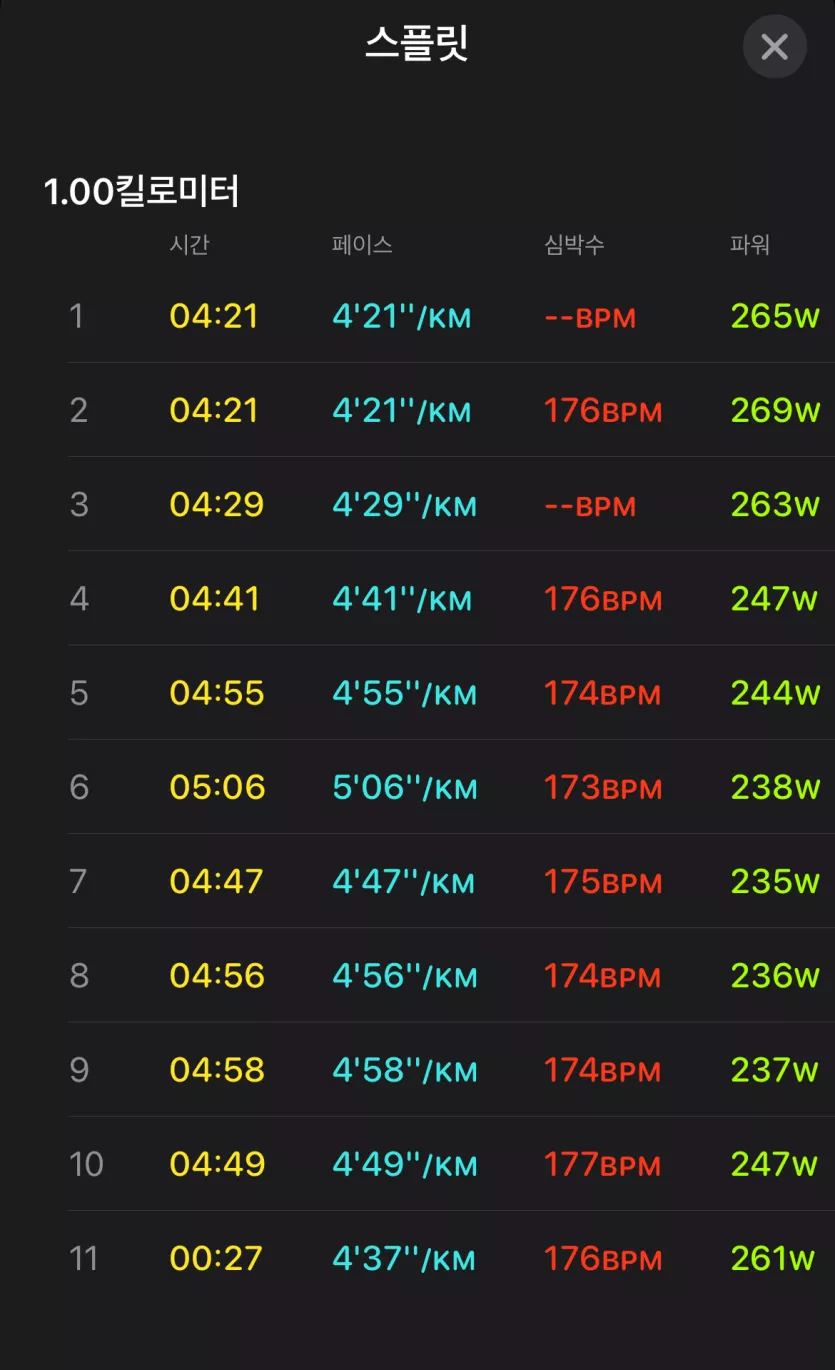Select the 심박수 column header
This screenshot has height=1370, width=835.
(x=574, y=245)
